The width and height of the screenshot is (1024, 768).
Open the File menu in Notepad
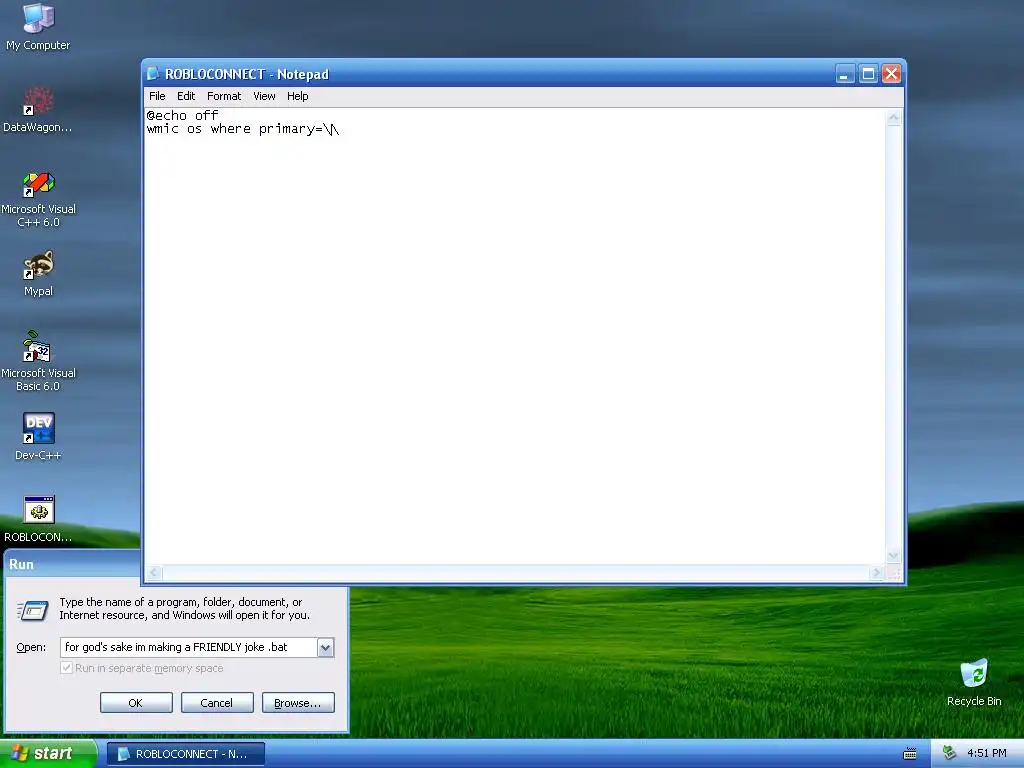pos(157,96)
